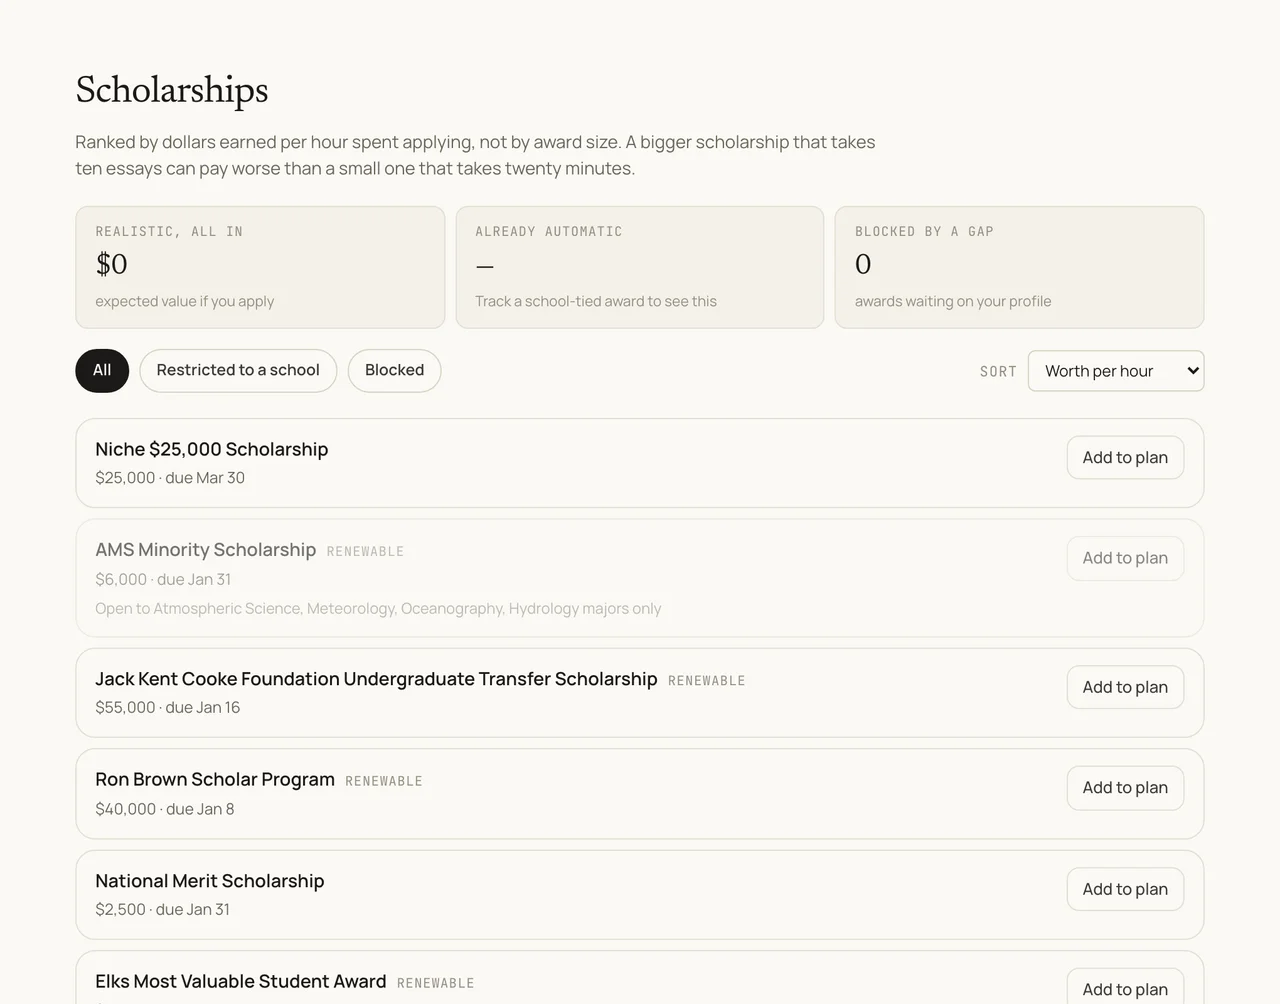This screenshot has width=1280, height=1004.
Task: Click "Track a school-tied award to see this"
Action: point(596,301)
